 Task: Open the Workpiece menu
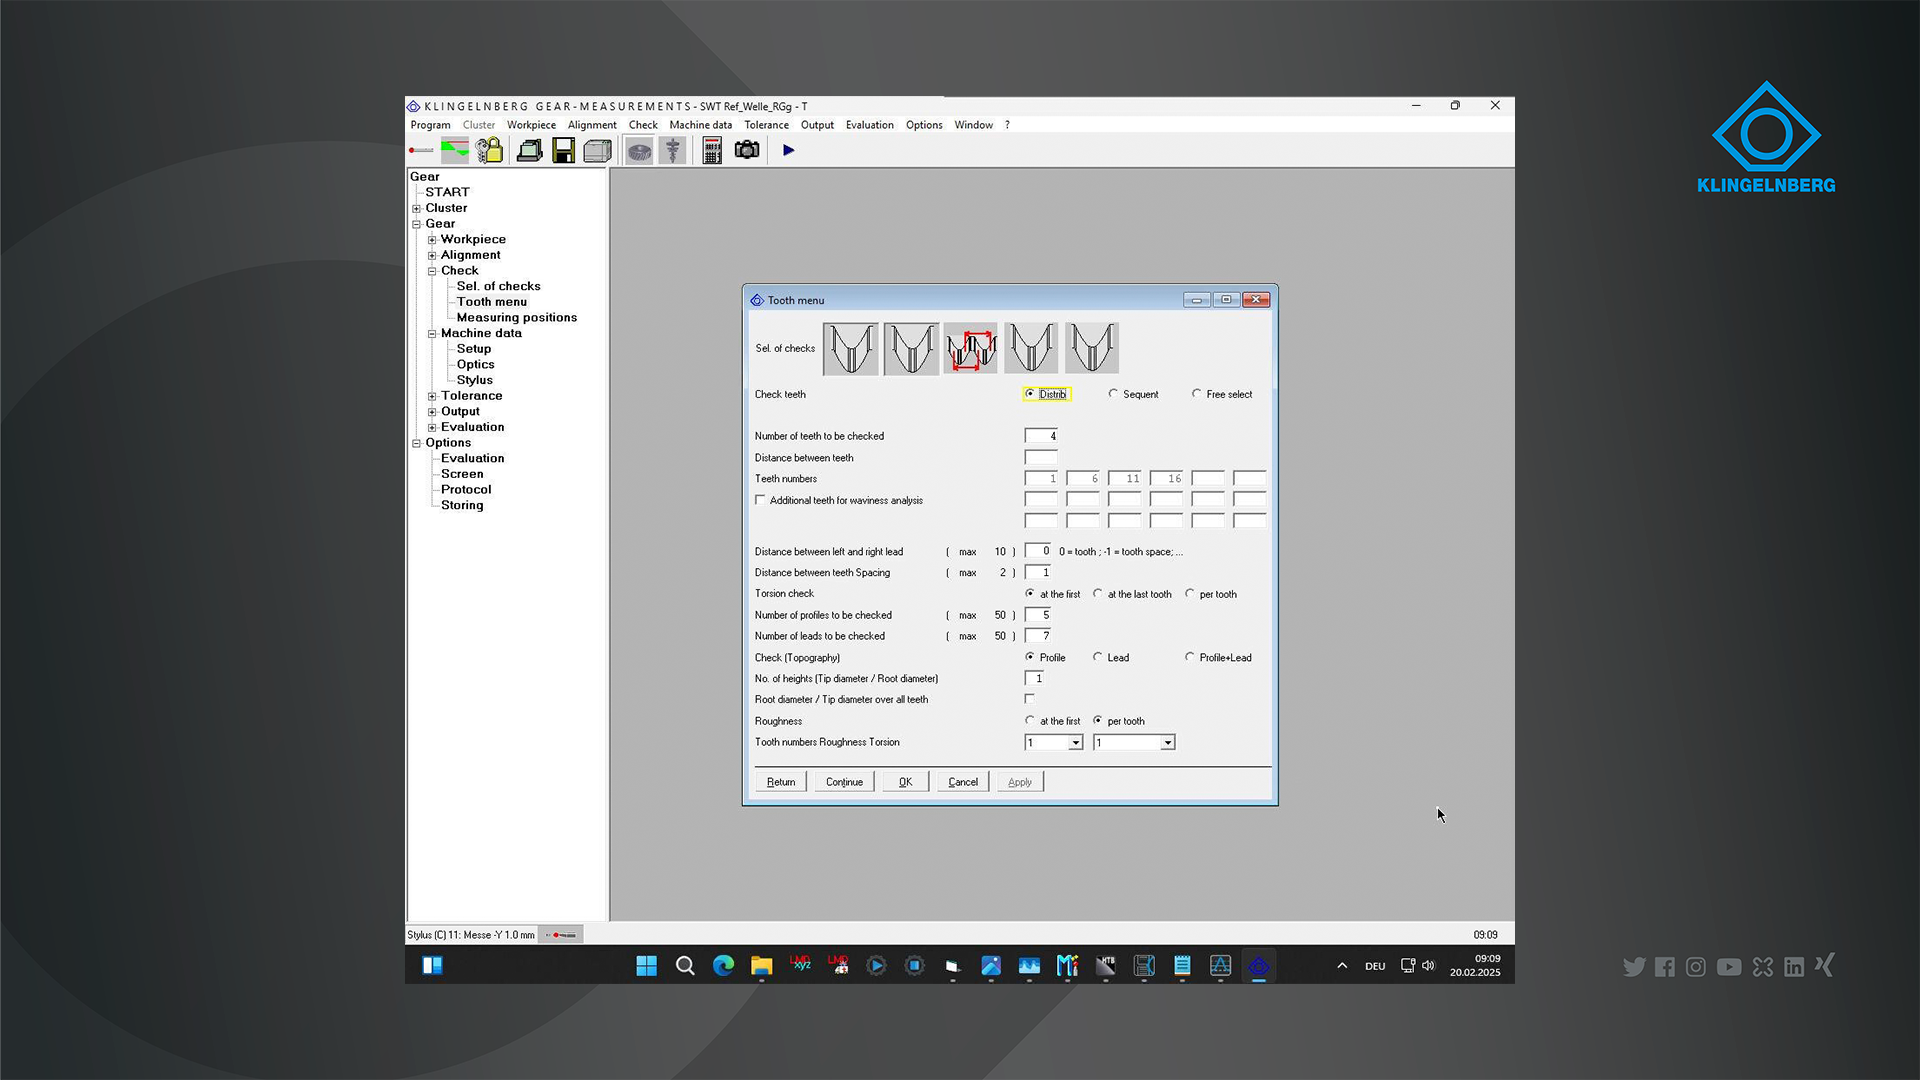pyautogui.click(x=531, y=125)
